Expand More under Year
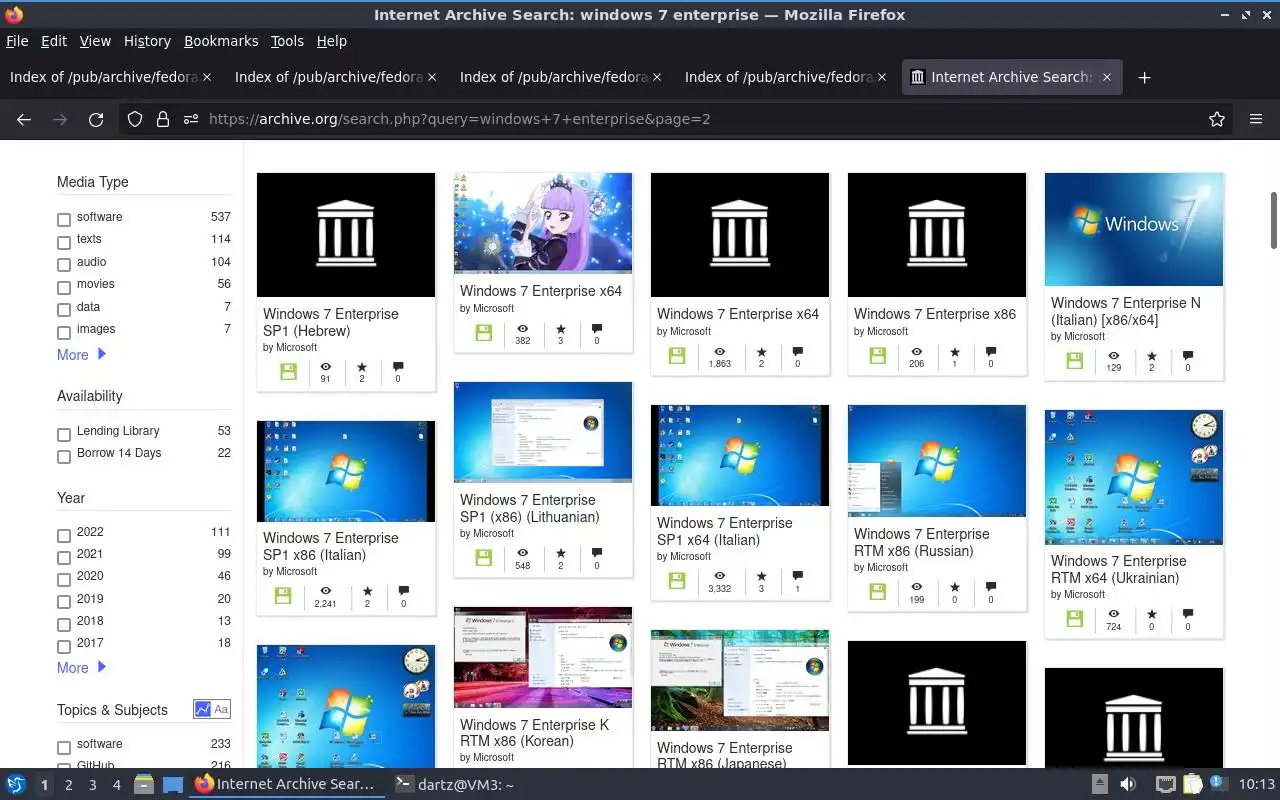1280x800 pixels. point(81,668)
